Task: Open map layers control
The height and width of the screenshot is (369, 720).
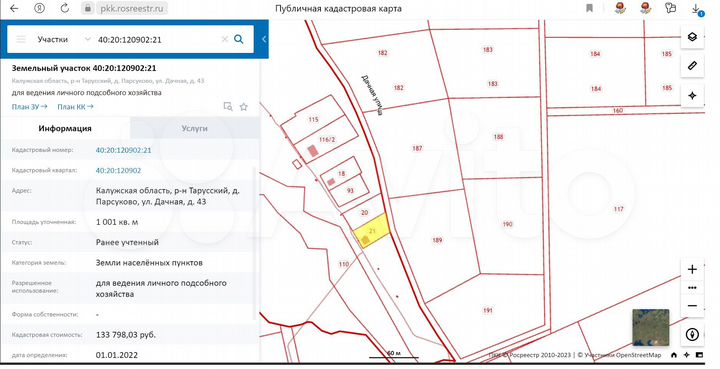Action: click(692, 37)
